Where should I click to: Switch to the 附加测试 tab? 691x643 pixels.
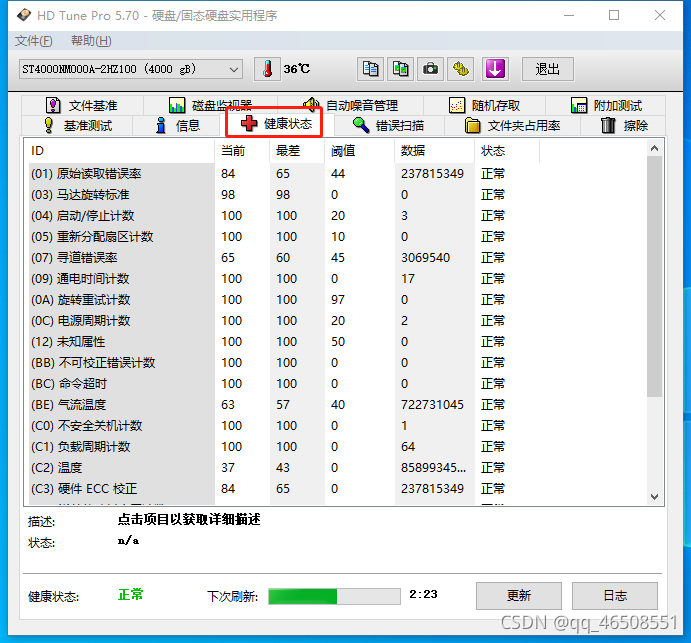coord(606,106)
